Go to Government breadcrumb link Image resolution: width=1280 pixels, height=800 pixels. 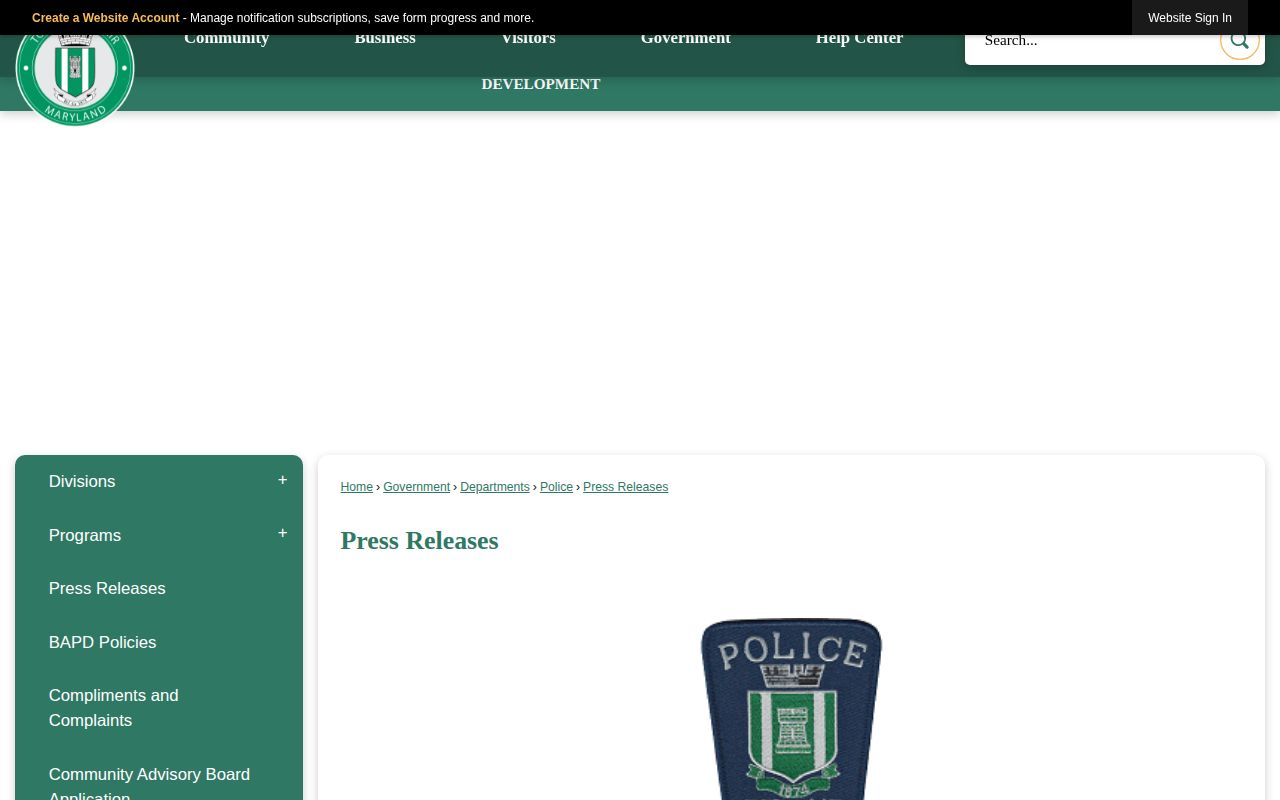click(417, 487)
